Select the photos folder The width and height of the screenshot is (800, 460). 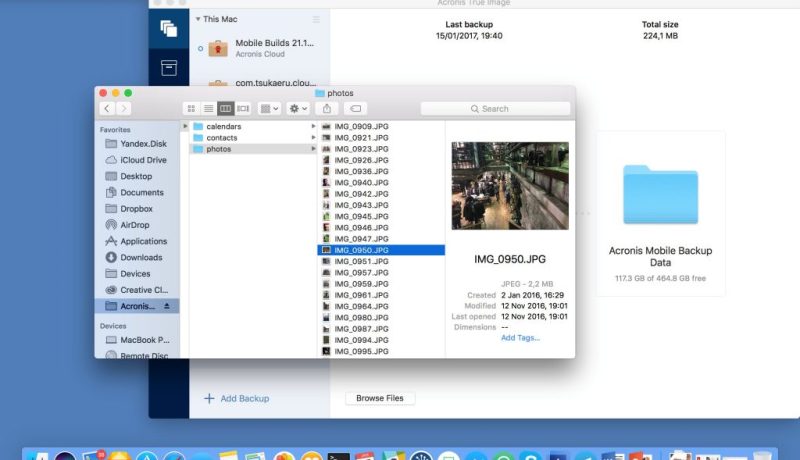254,149
